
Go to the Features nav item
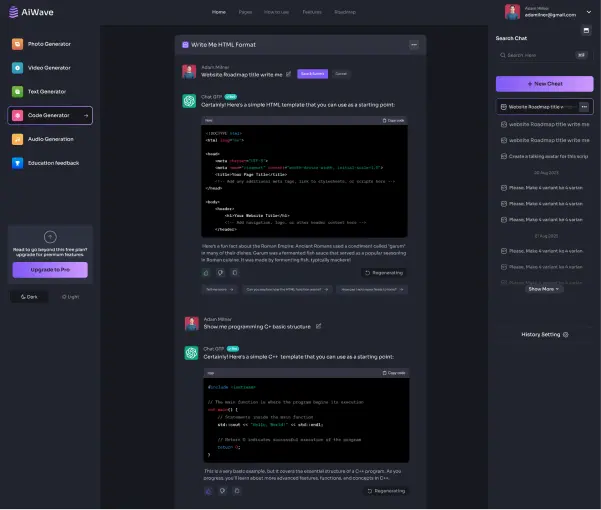click(x=312, y=12)
